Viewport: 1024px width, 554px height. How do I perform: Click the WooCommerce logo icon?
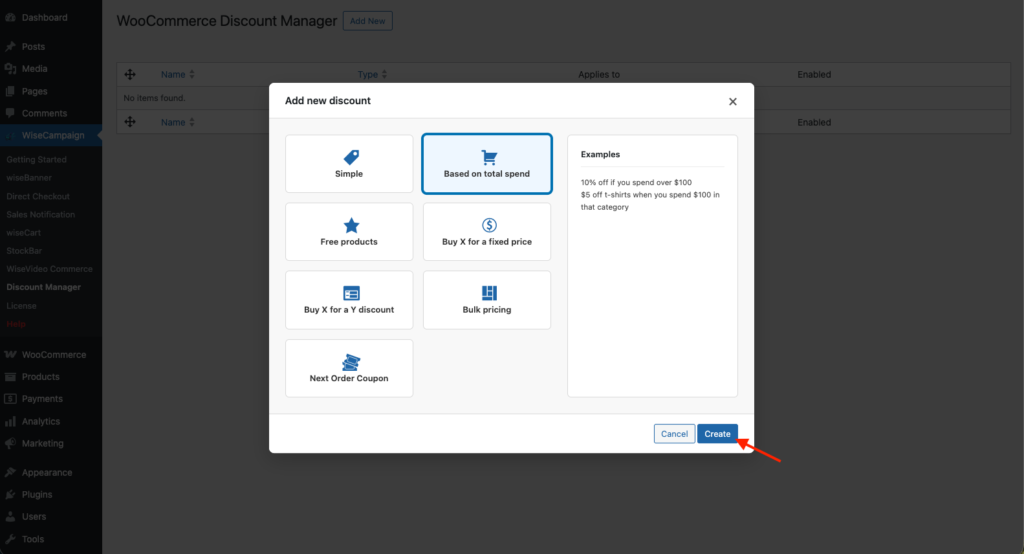[10, 355]
